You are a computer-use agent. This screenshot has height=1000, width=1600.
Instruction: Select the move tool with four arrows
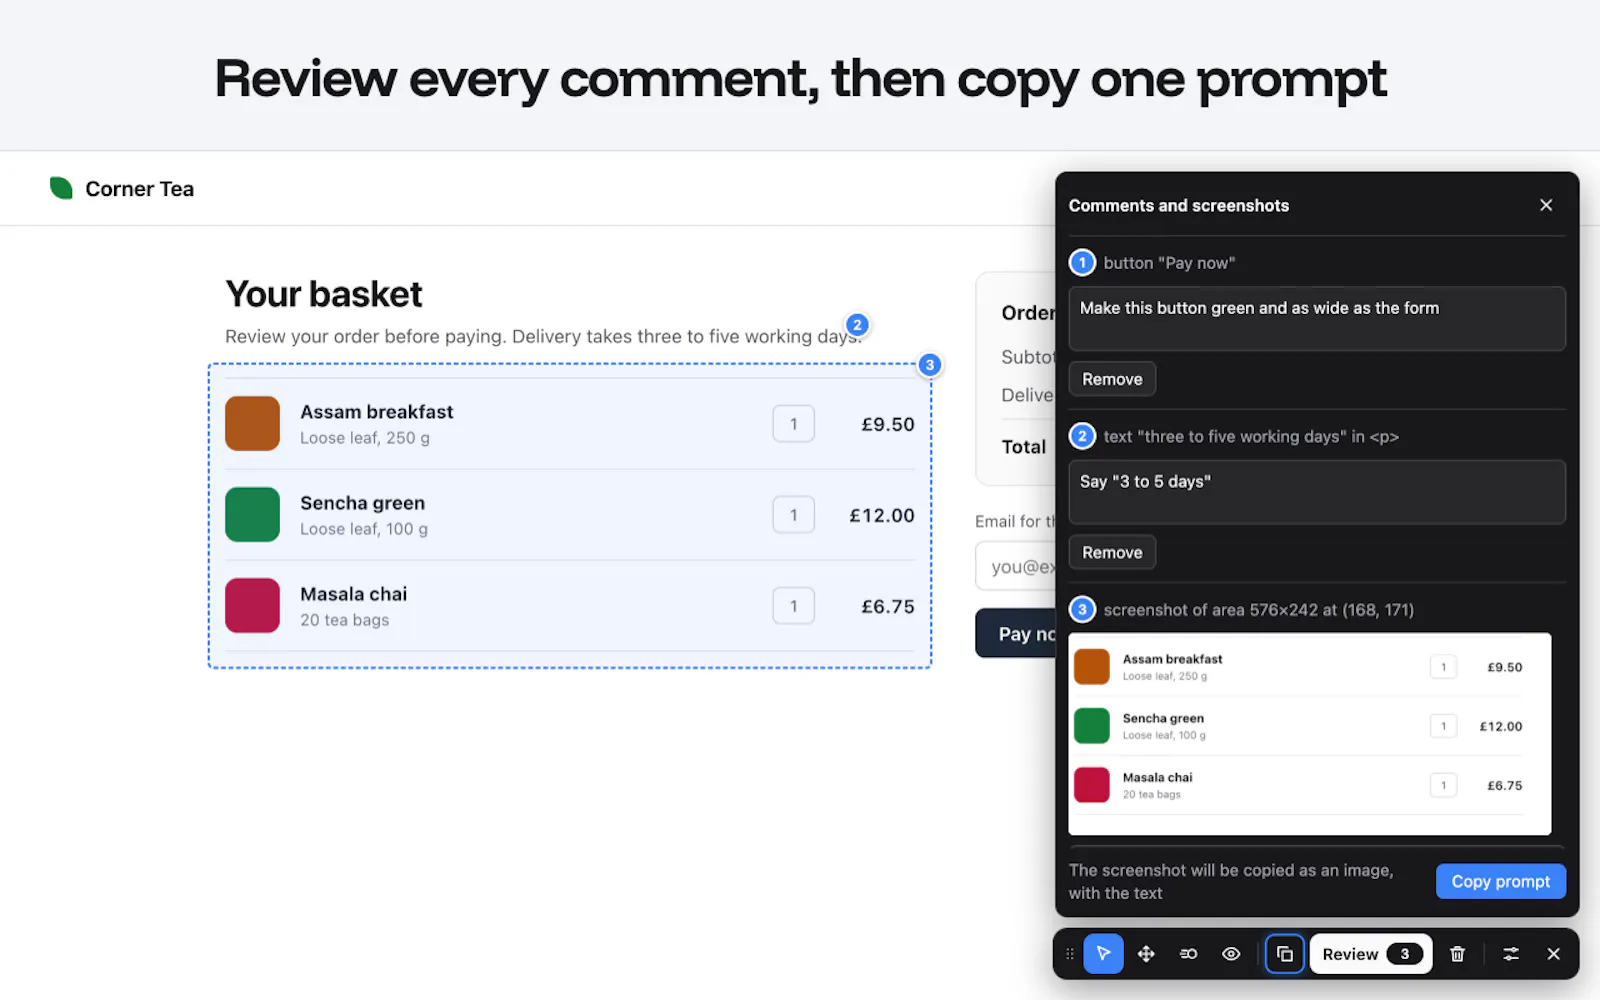coord(1146,954)
